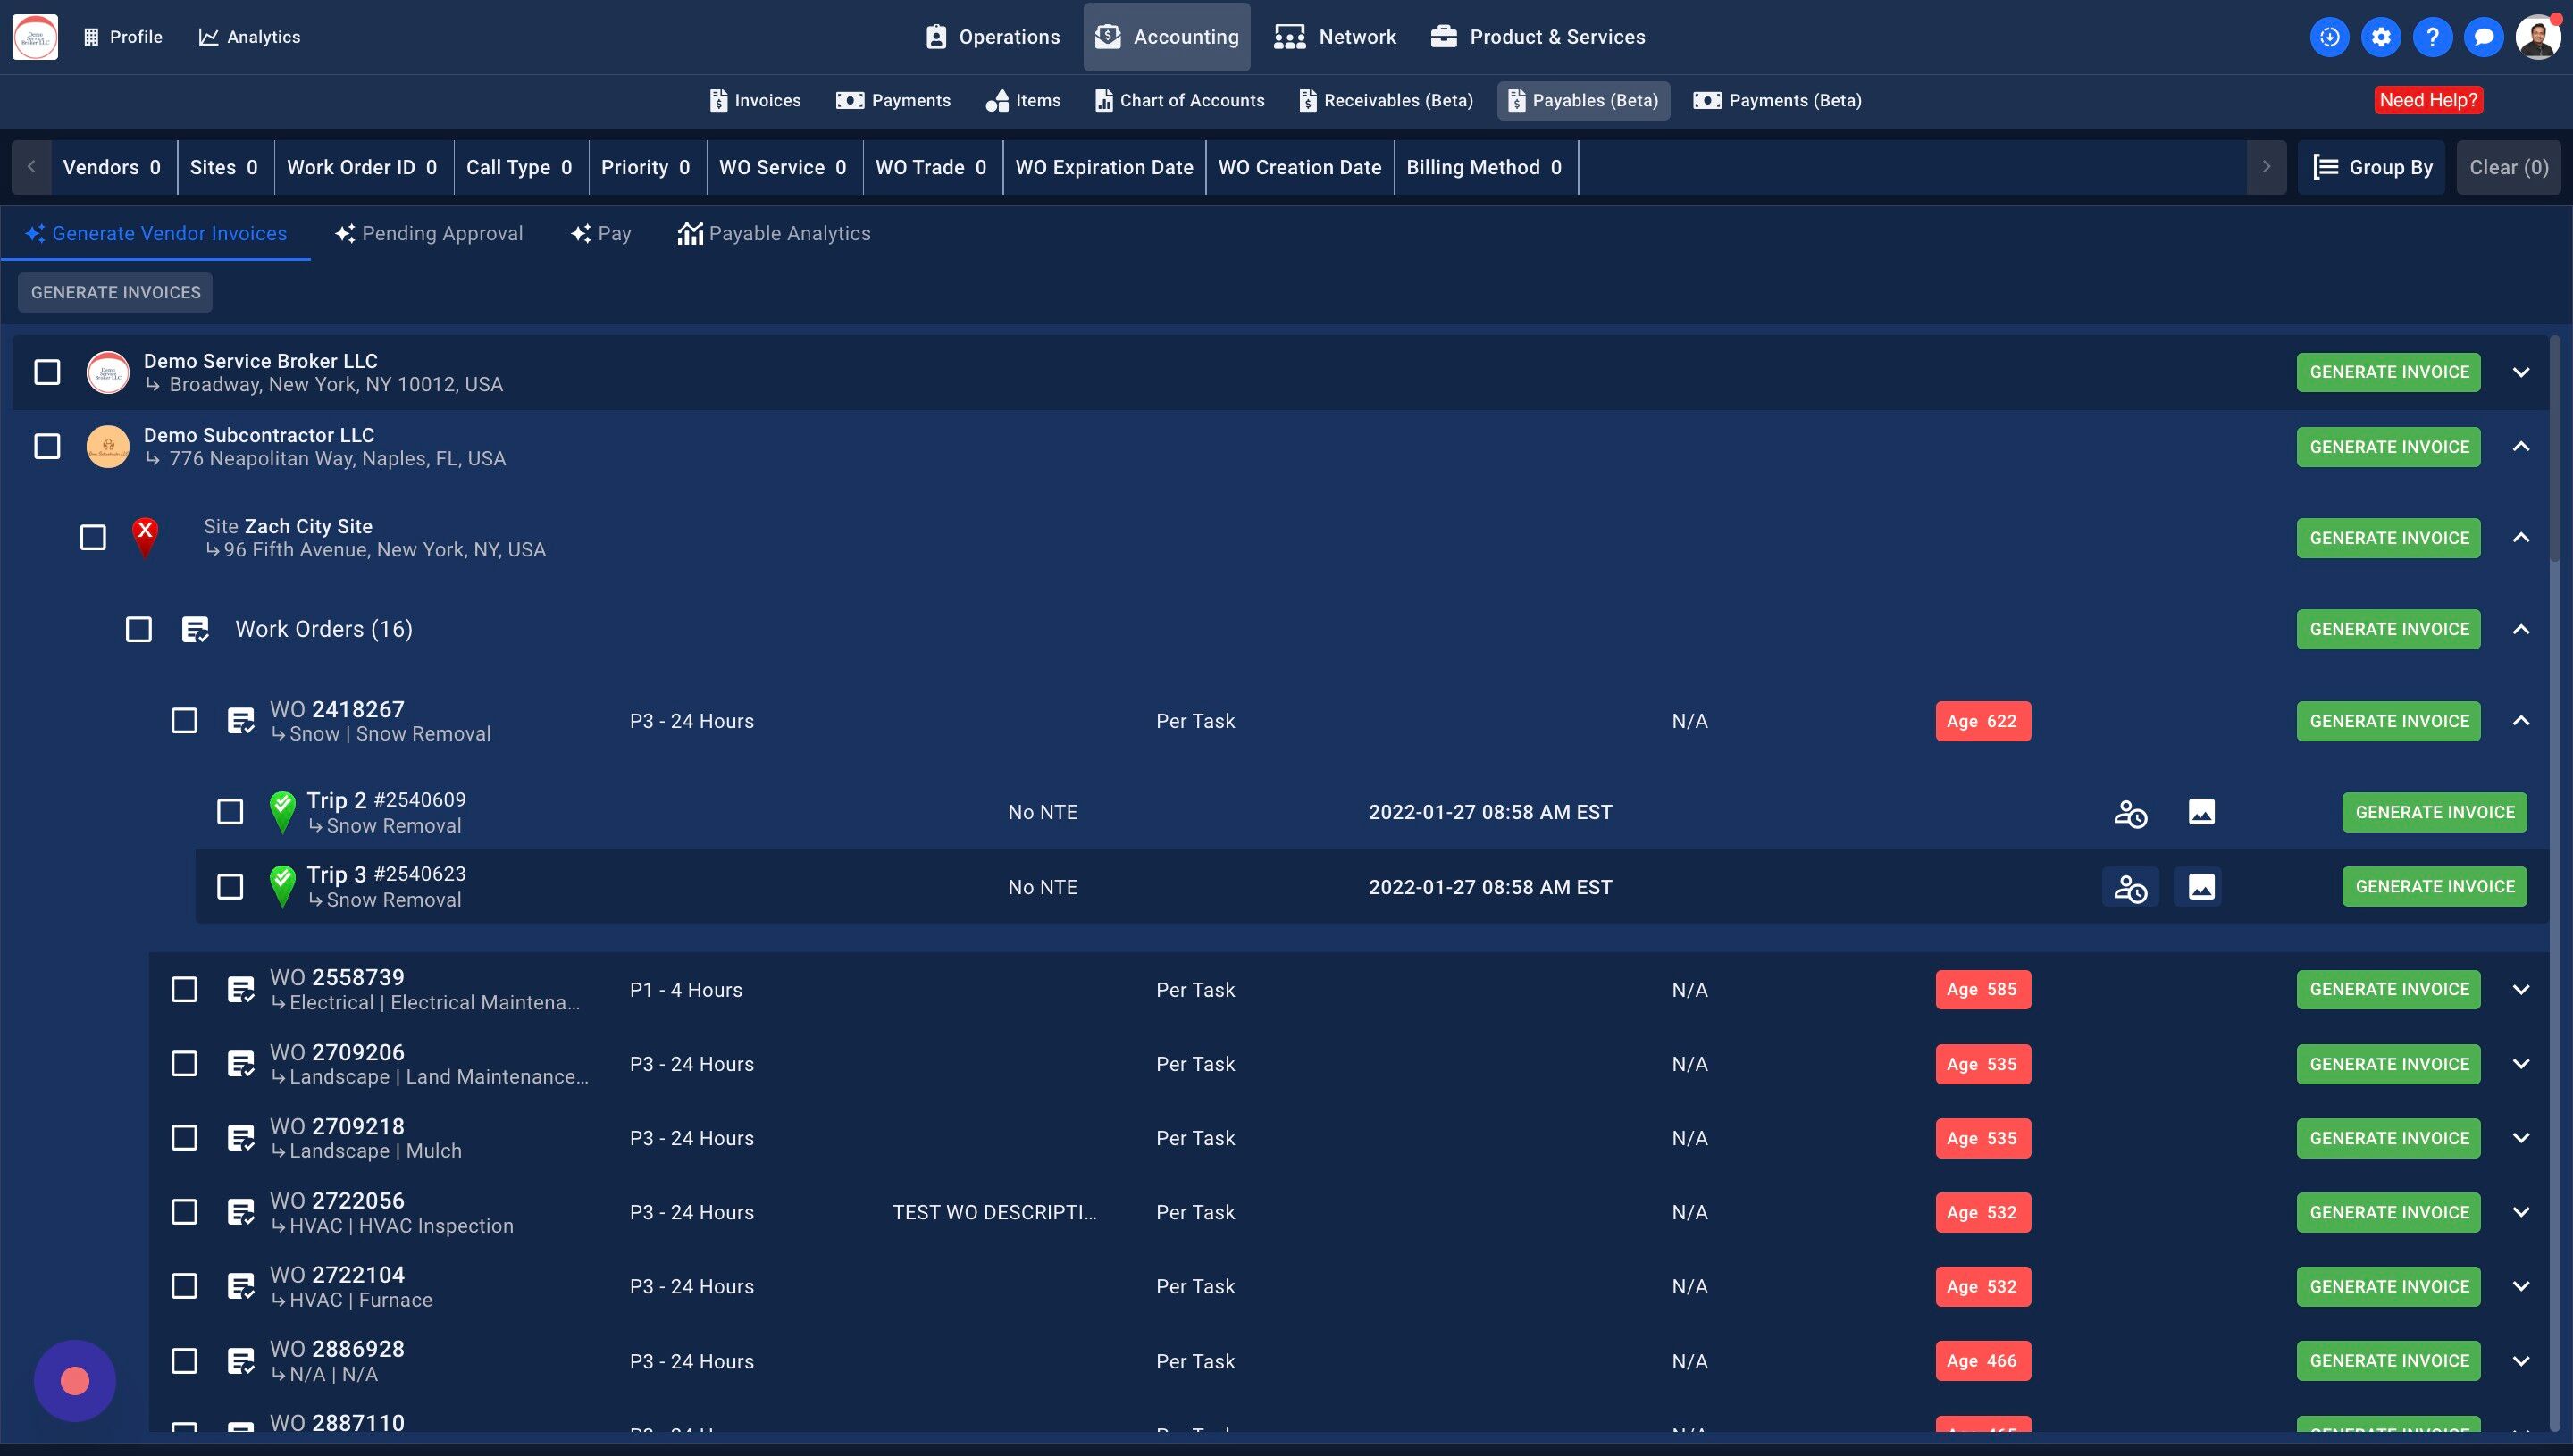Open the image gallery icon for Trip 2
The image size is (2573, 1456).
tap(2201, 812)
